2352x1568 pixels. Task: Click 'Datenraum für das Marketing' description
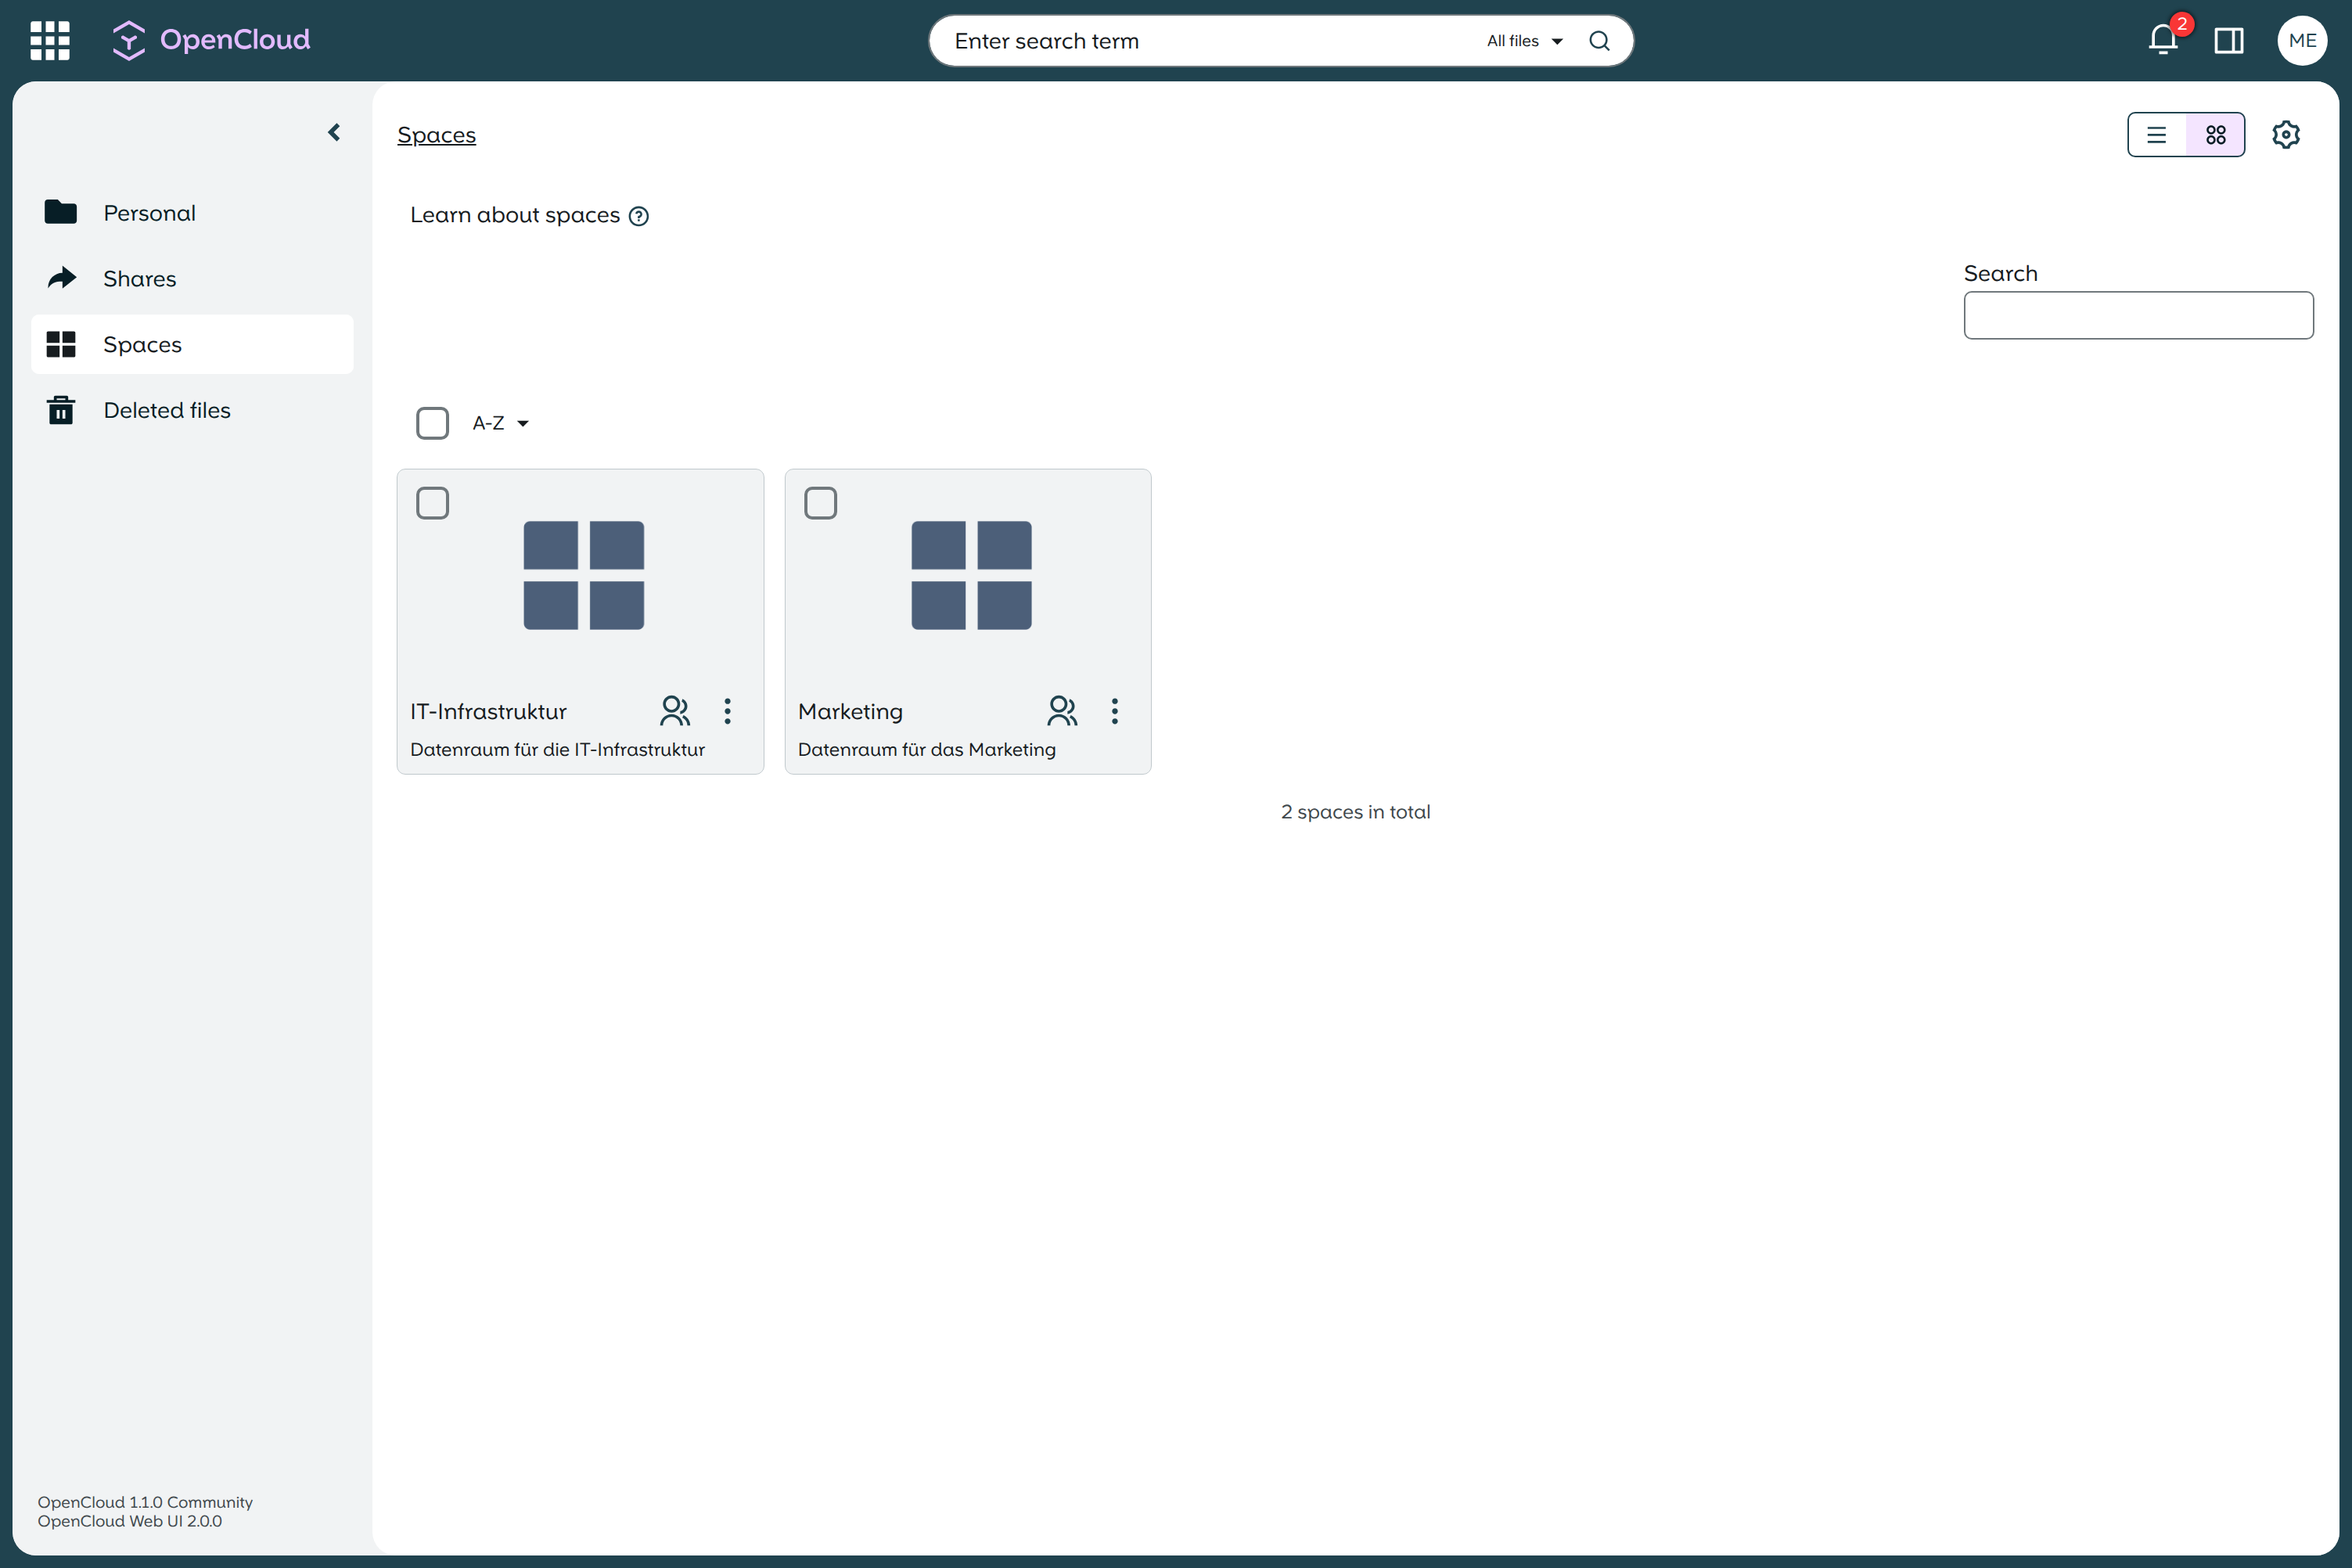pos(926,749)
